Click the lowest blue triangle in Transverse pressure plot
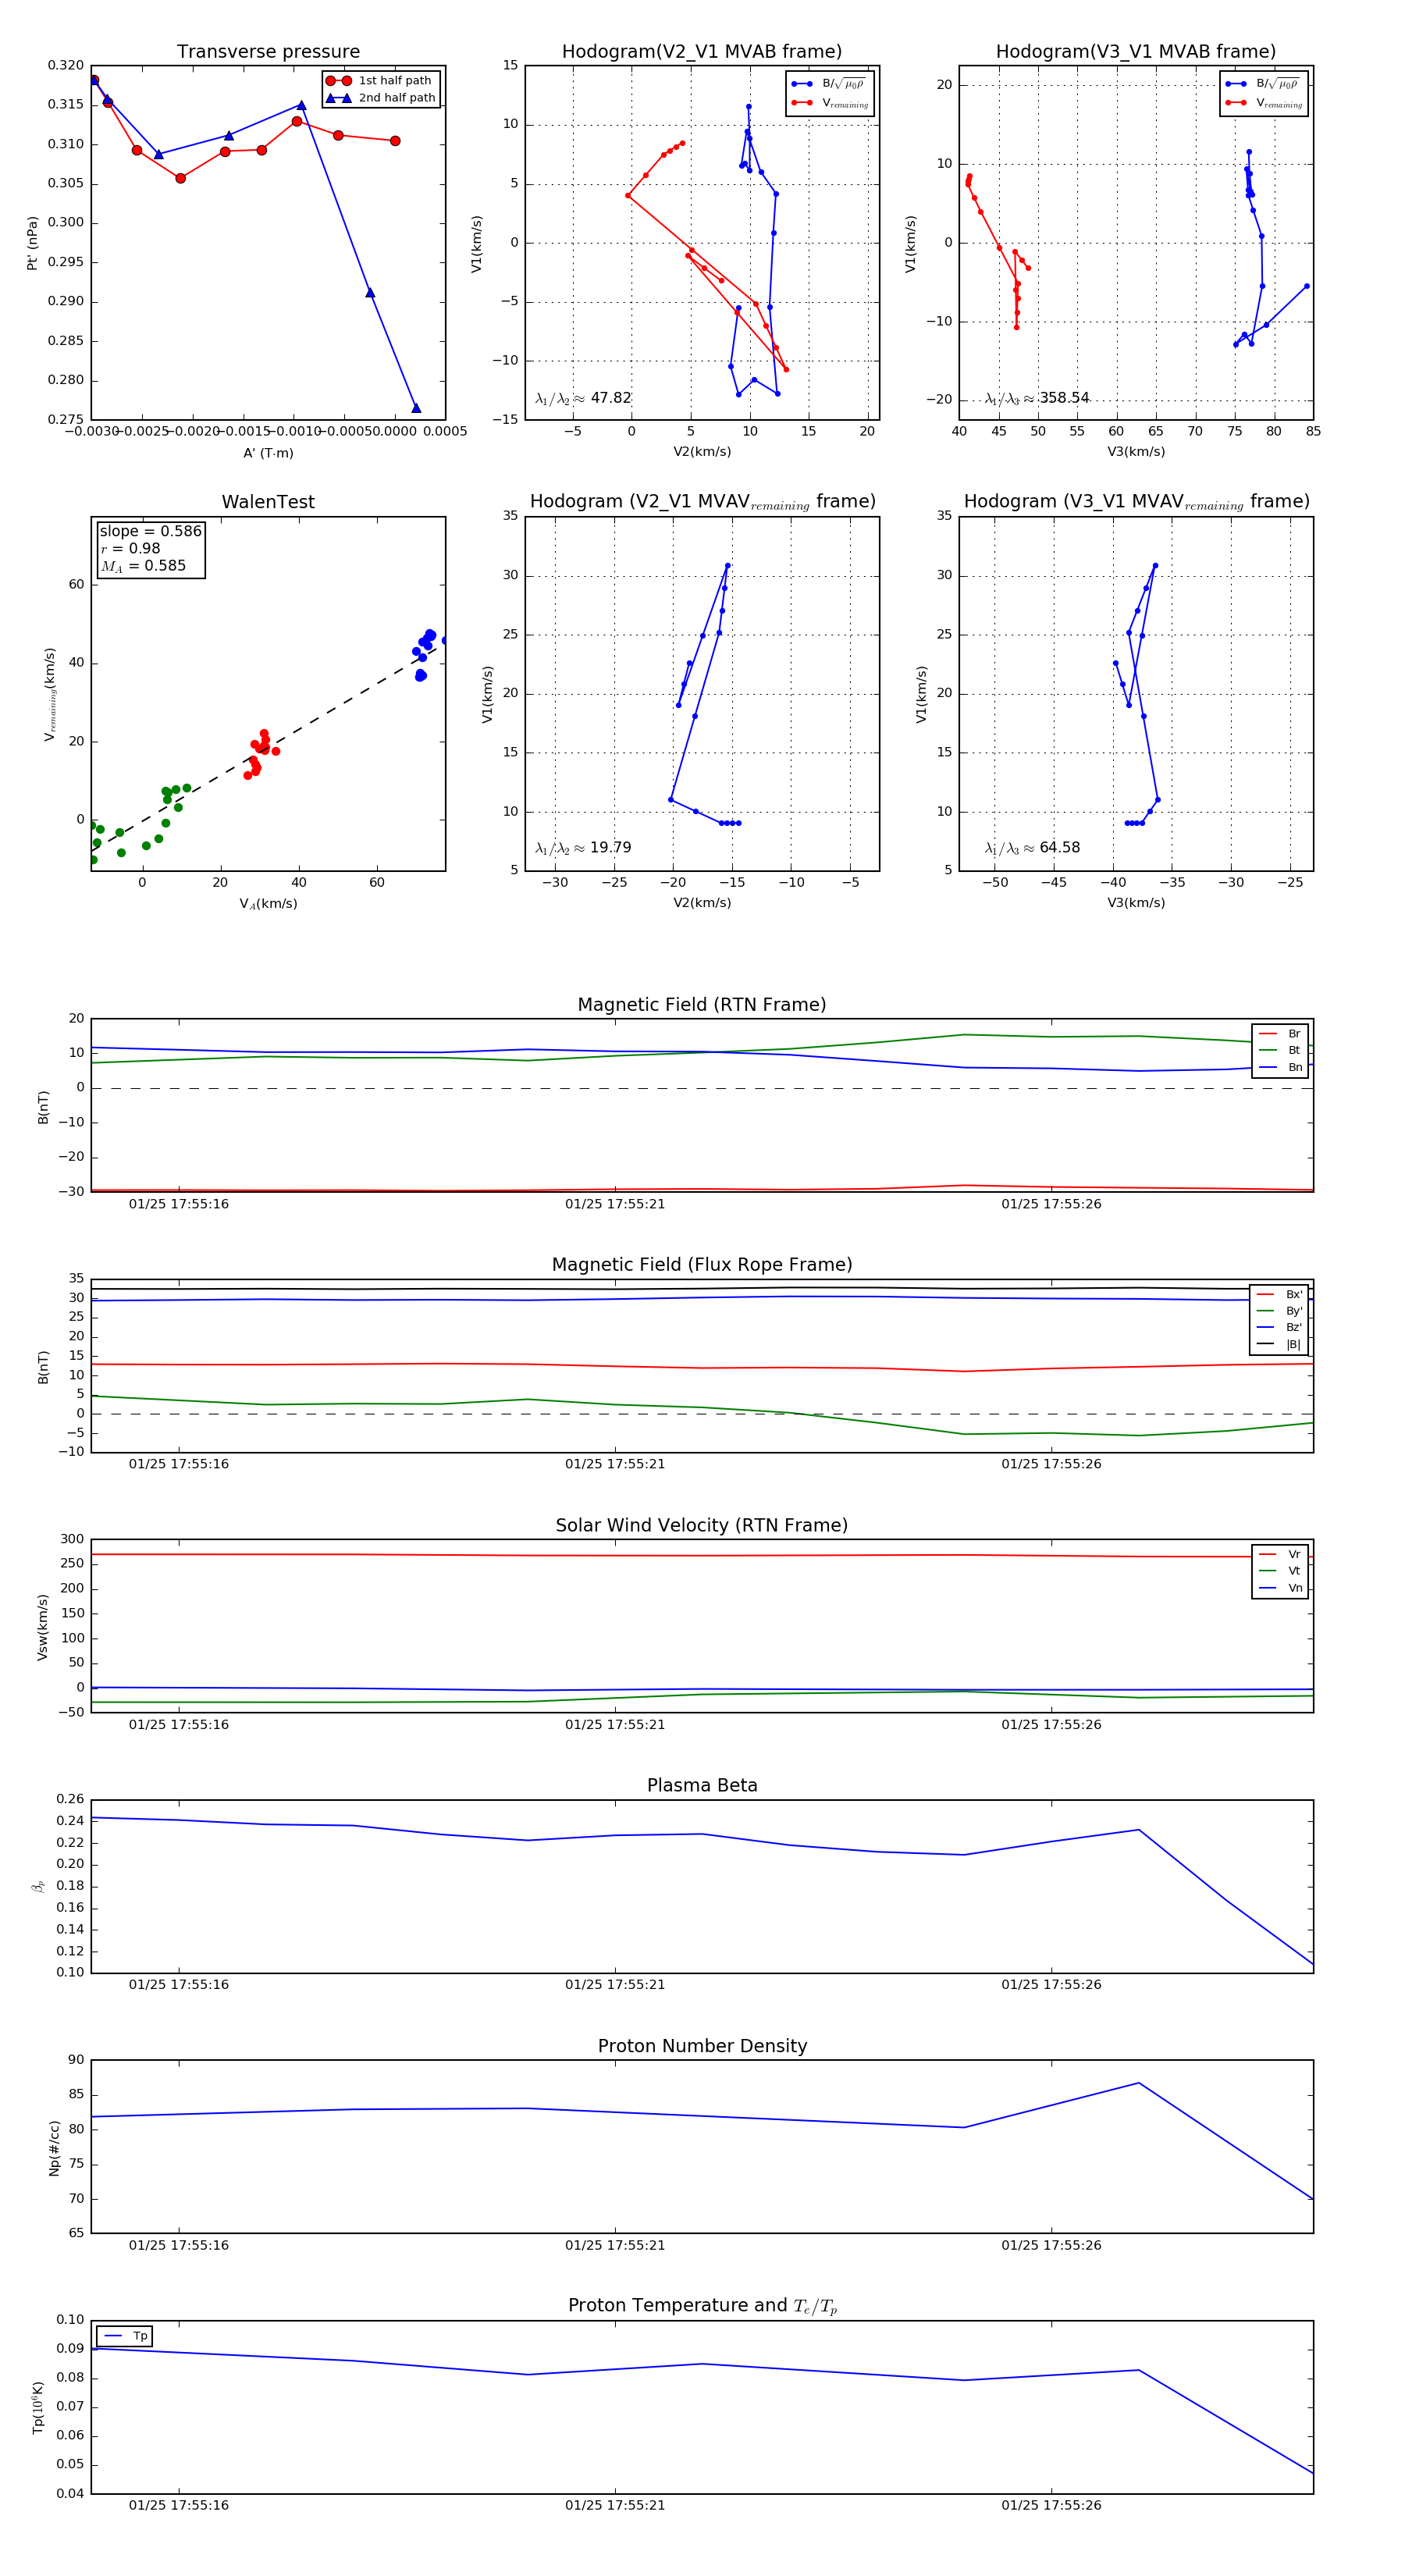 [x=416, y=408]
